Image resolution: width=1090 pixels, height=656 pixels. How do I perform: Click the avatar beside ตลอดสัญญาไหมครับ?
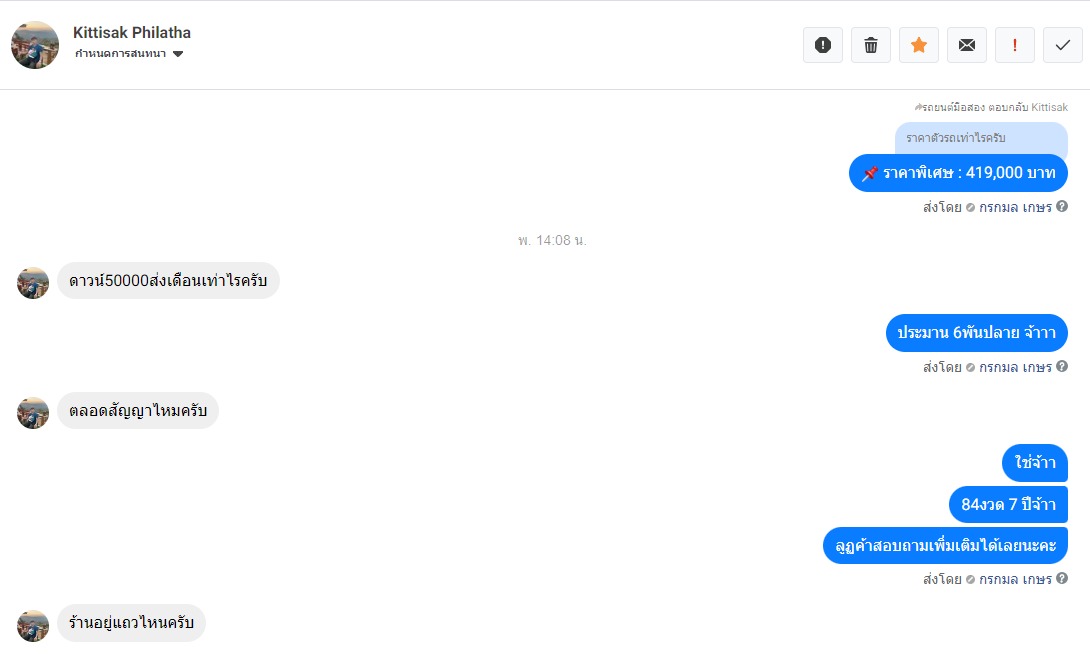[33, 412]
